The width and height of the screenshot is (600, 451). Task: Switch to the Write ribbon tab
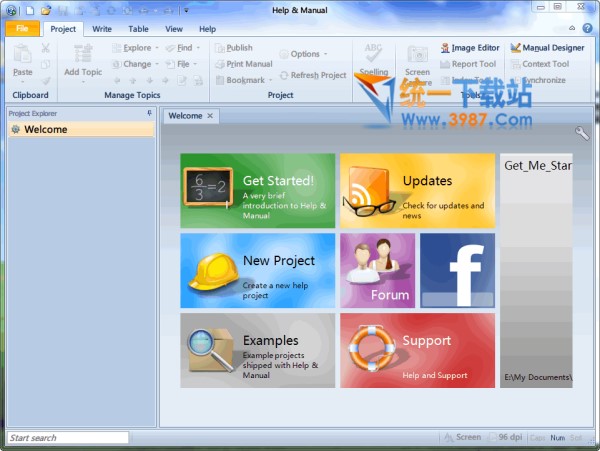point(102,29)
